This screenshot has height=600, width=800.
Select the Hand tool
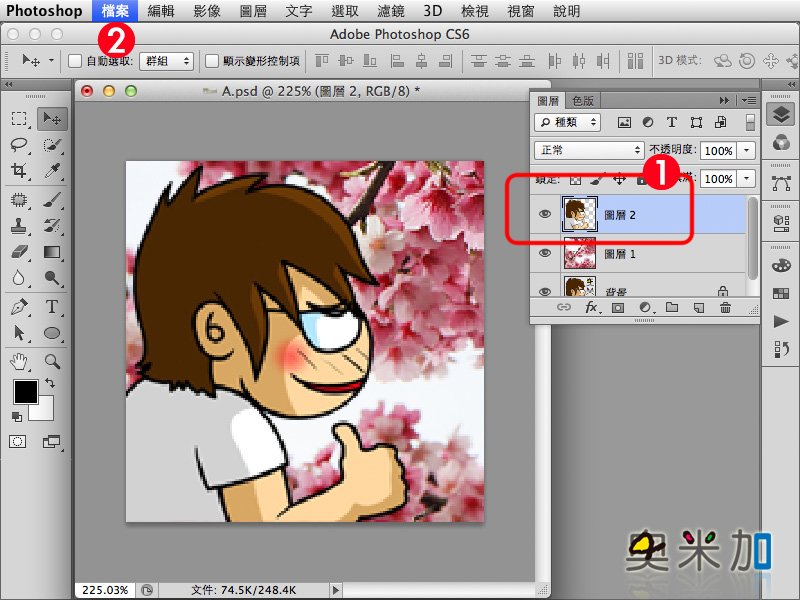[19, 361]
